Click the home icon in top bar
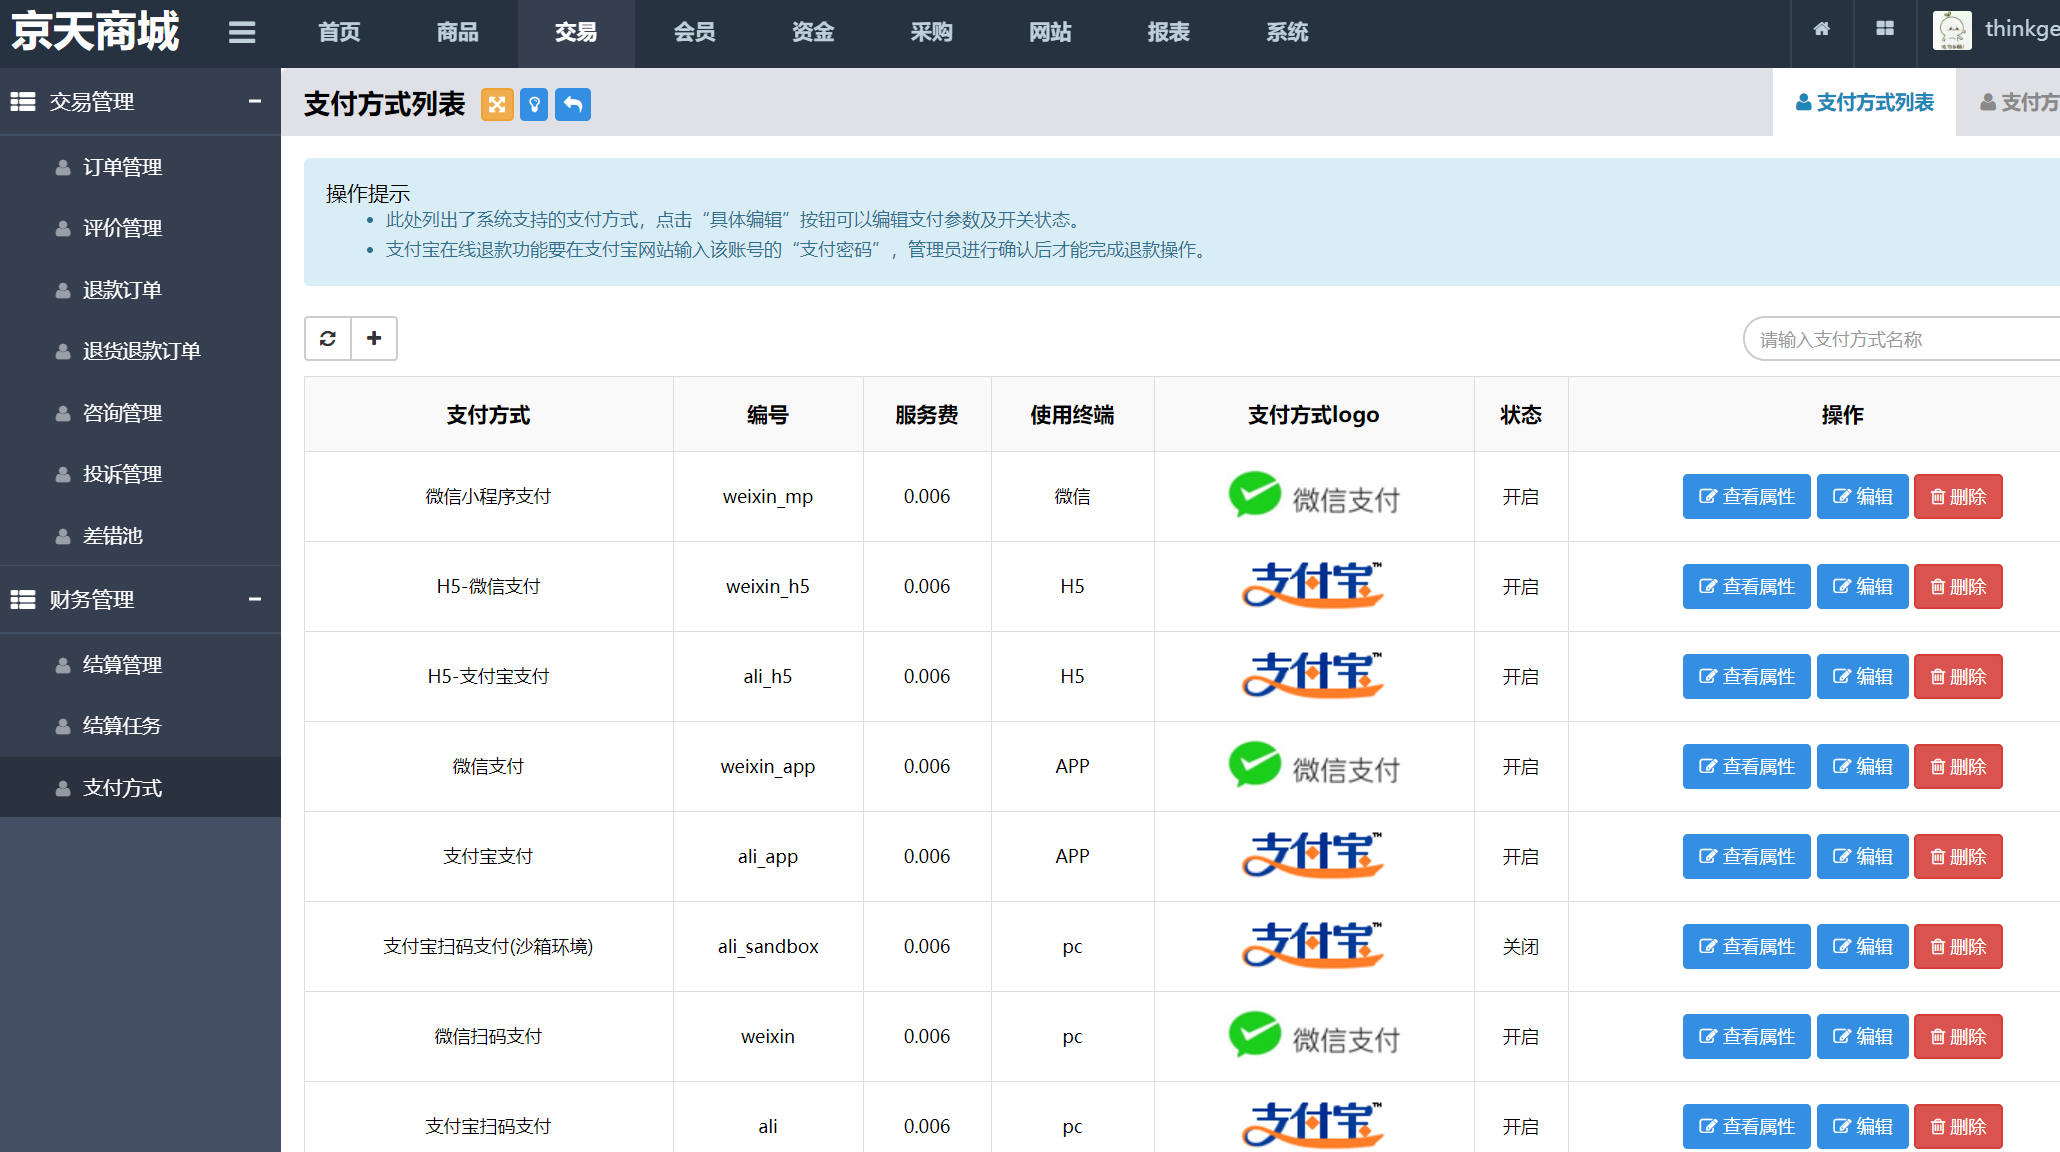2060x1152 pixels. [x=1822, y=29]
